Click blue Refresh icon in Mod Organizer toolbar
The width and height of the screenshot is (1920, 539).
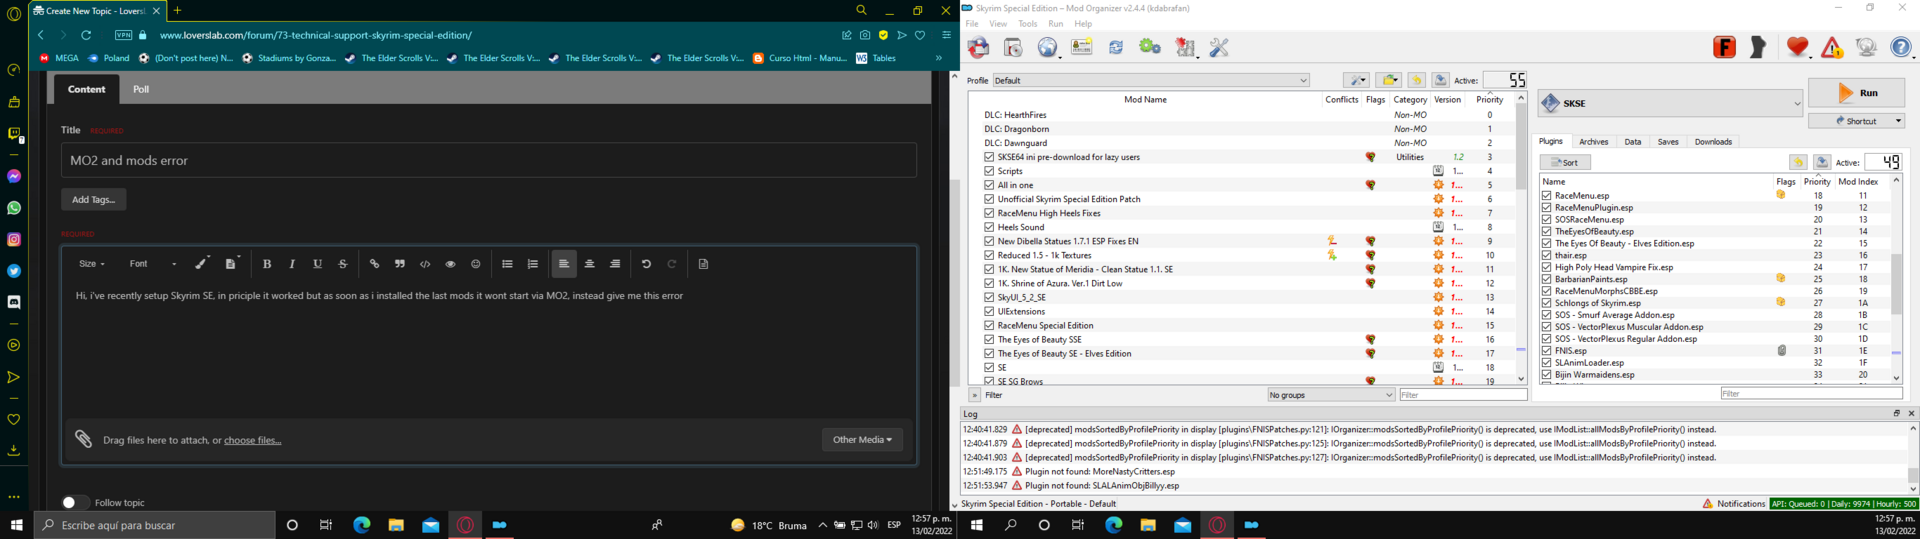[x=1116, y=47]
